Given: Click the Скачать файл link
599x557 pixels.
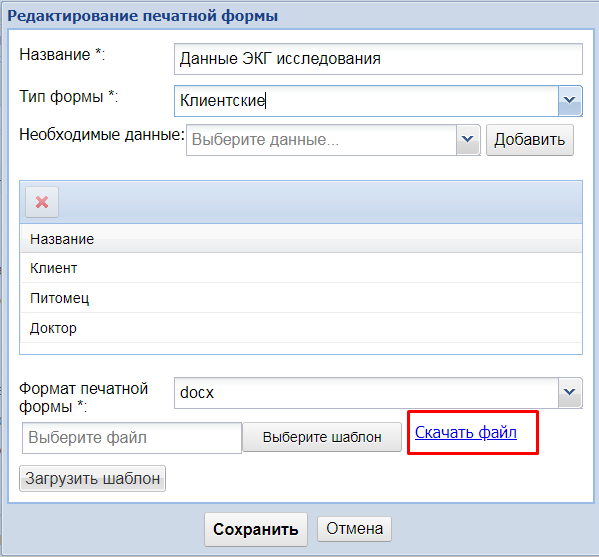Looking at the screenshot, I should tap(466, 432).
